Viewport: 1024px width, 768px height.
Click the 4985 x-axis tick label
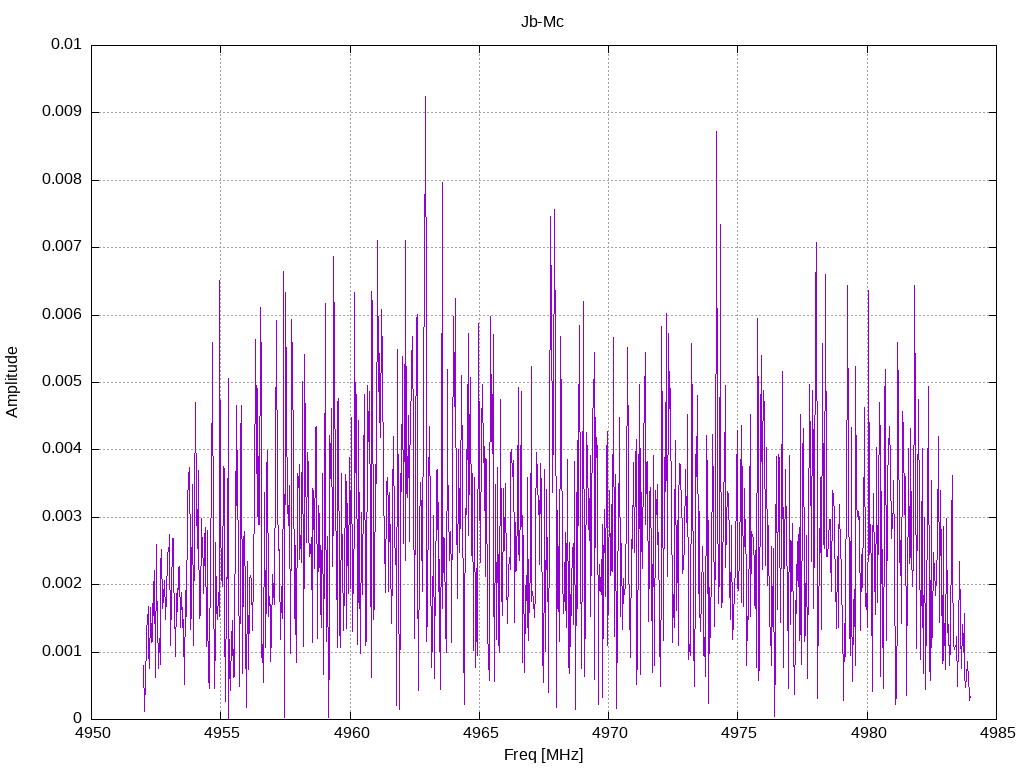tap(997, 733)
